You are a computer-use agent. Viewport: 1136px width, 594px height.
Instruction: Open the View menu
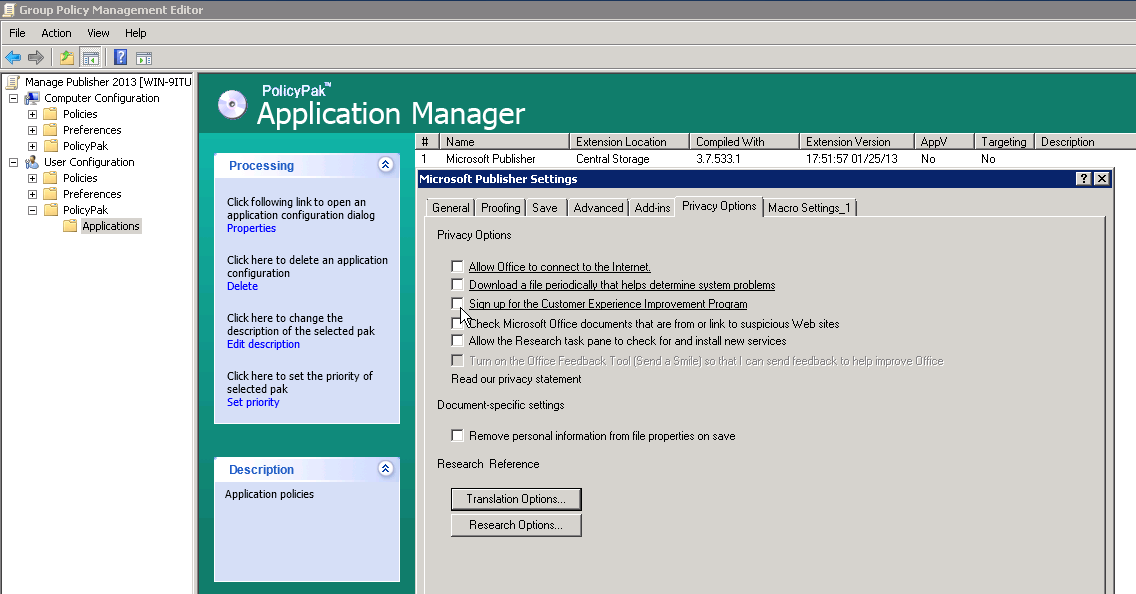[x=98, y=33]
